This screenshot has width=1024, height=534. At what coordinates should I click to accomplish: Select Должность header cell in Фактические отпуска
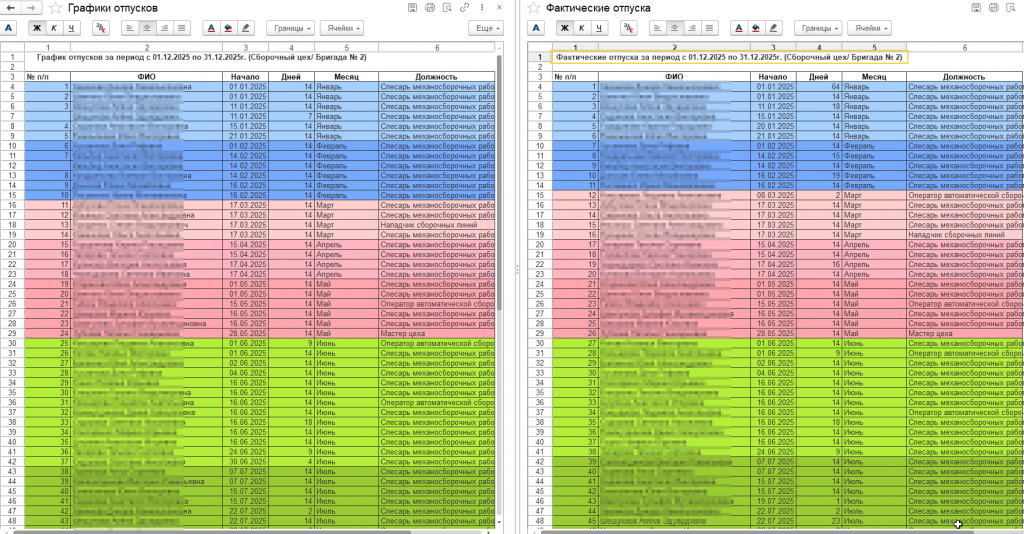pos(965,77)
